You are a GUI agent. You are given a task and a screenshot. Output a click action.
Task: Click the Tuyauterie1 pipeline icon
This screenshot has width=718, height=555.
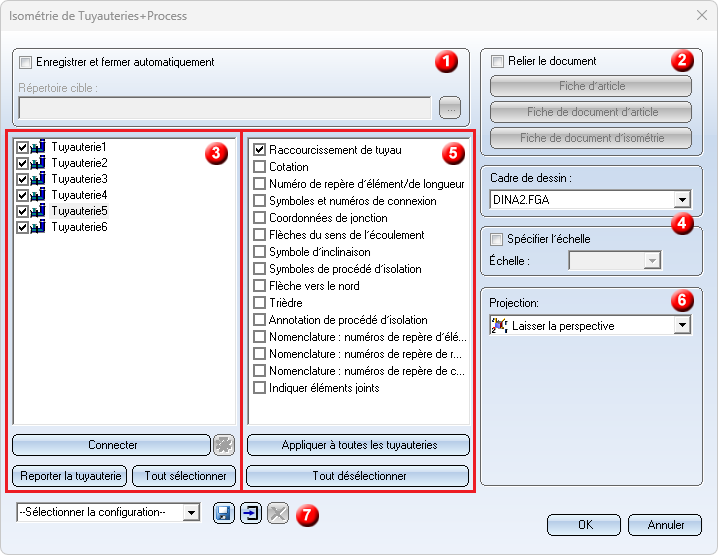coord(38,147)
